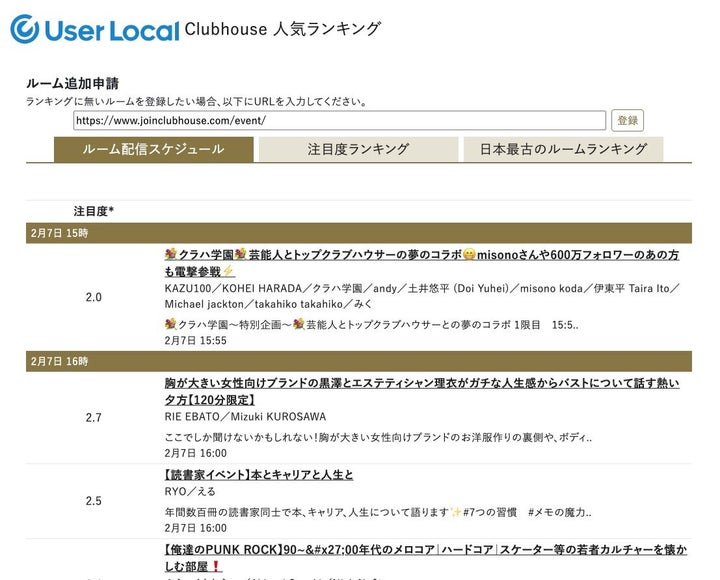Screen dimensions: 720x580
Task: Click the red exclamation mark after しむ部屋
Action: [x=215, y=566]
